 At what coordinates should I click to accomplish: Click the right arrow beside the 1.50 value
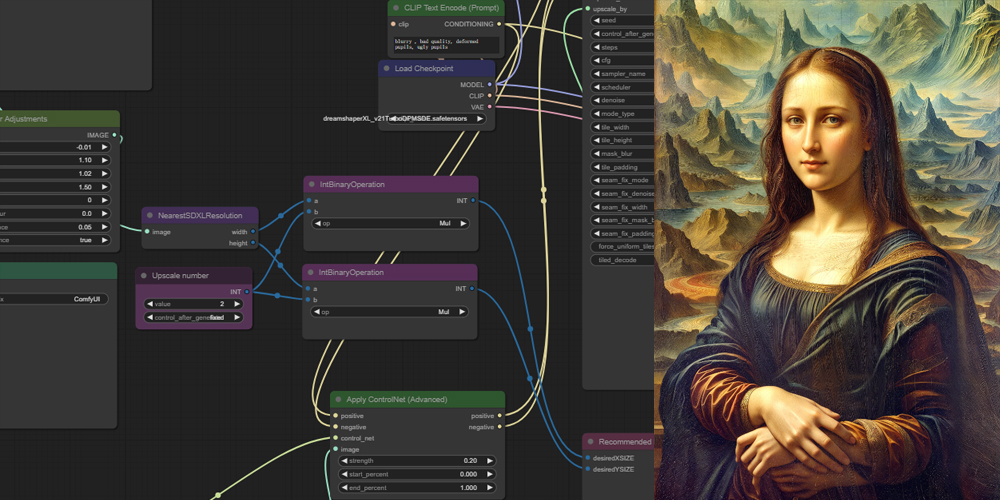105,187
